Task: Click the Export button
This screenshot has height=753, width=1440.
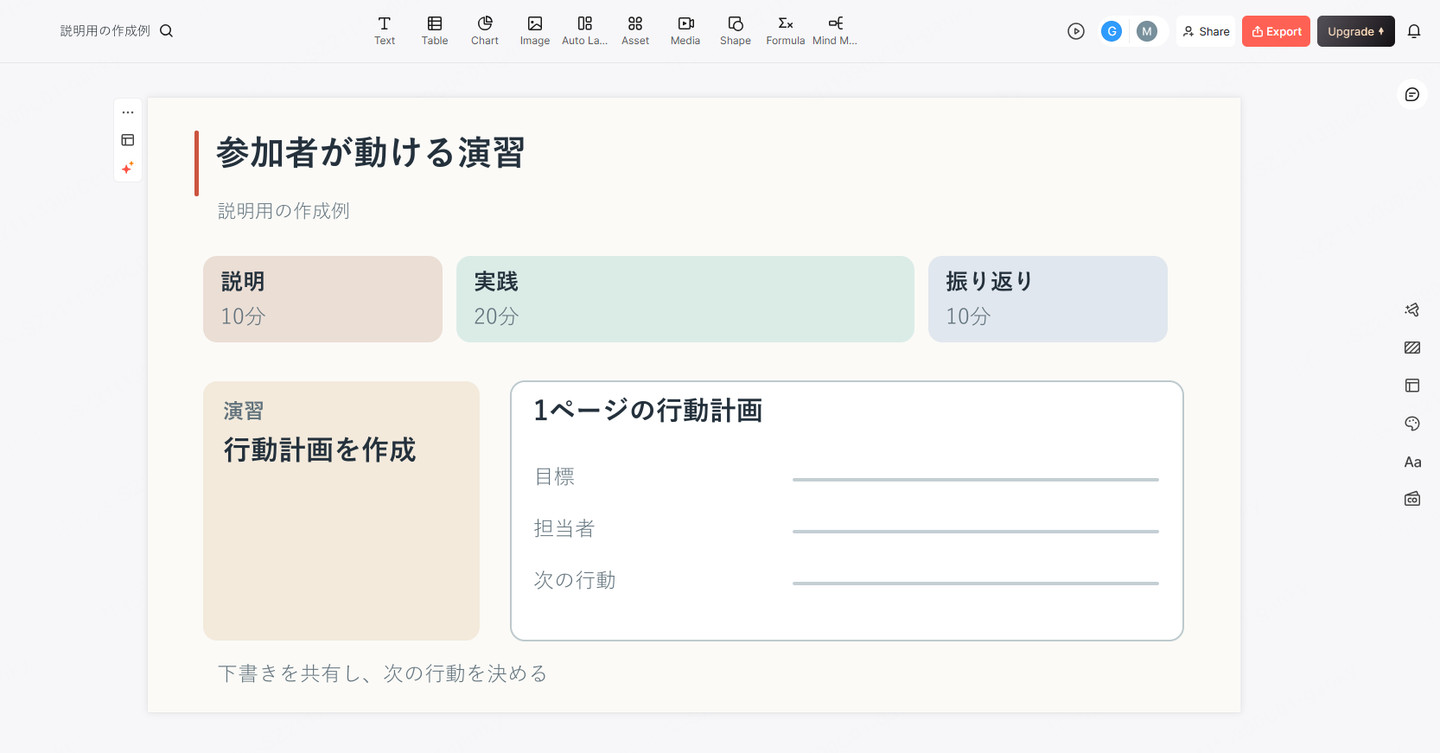Action: coord(1276,31)
